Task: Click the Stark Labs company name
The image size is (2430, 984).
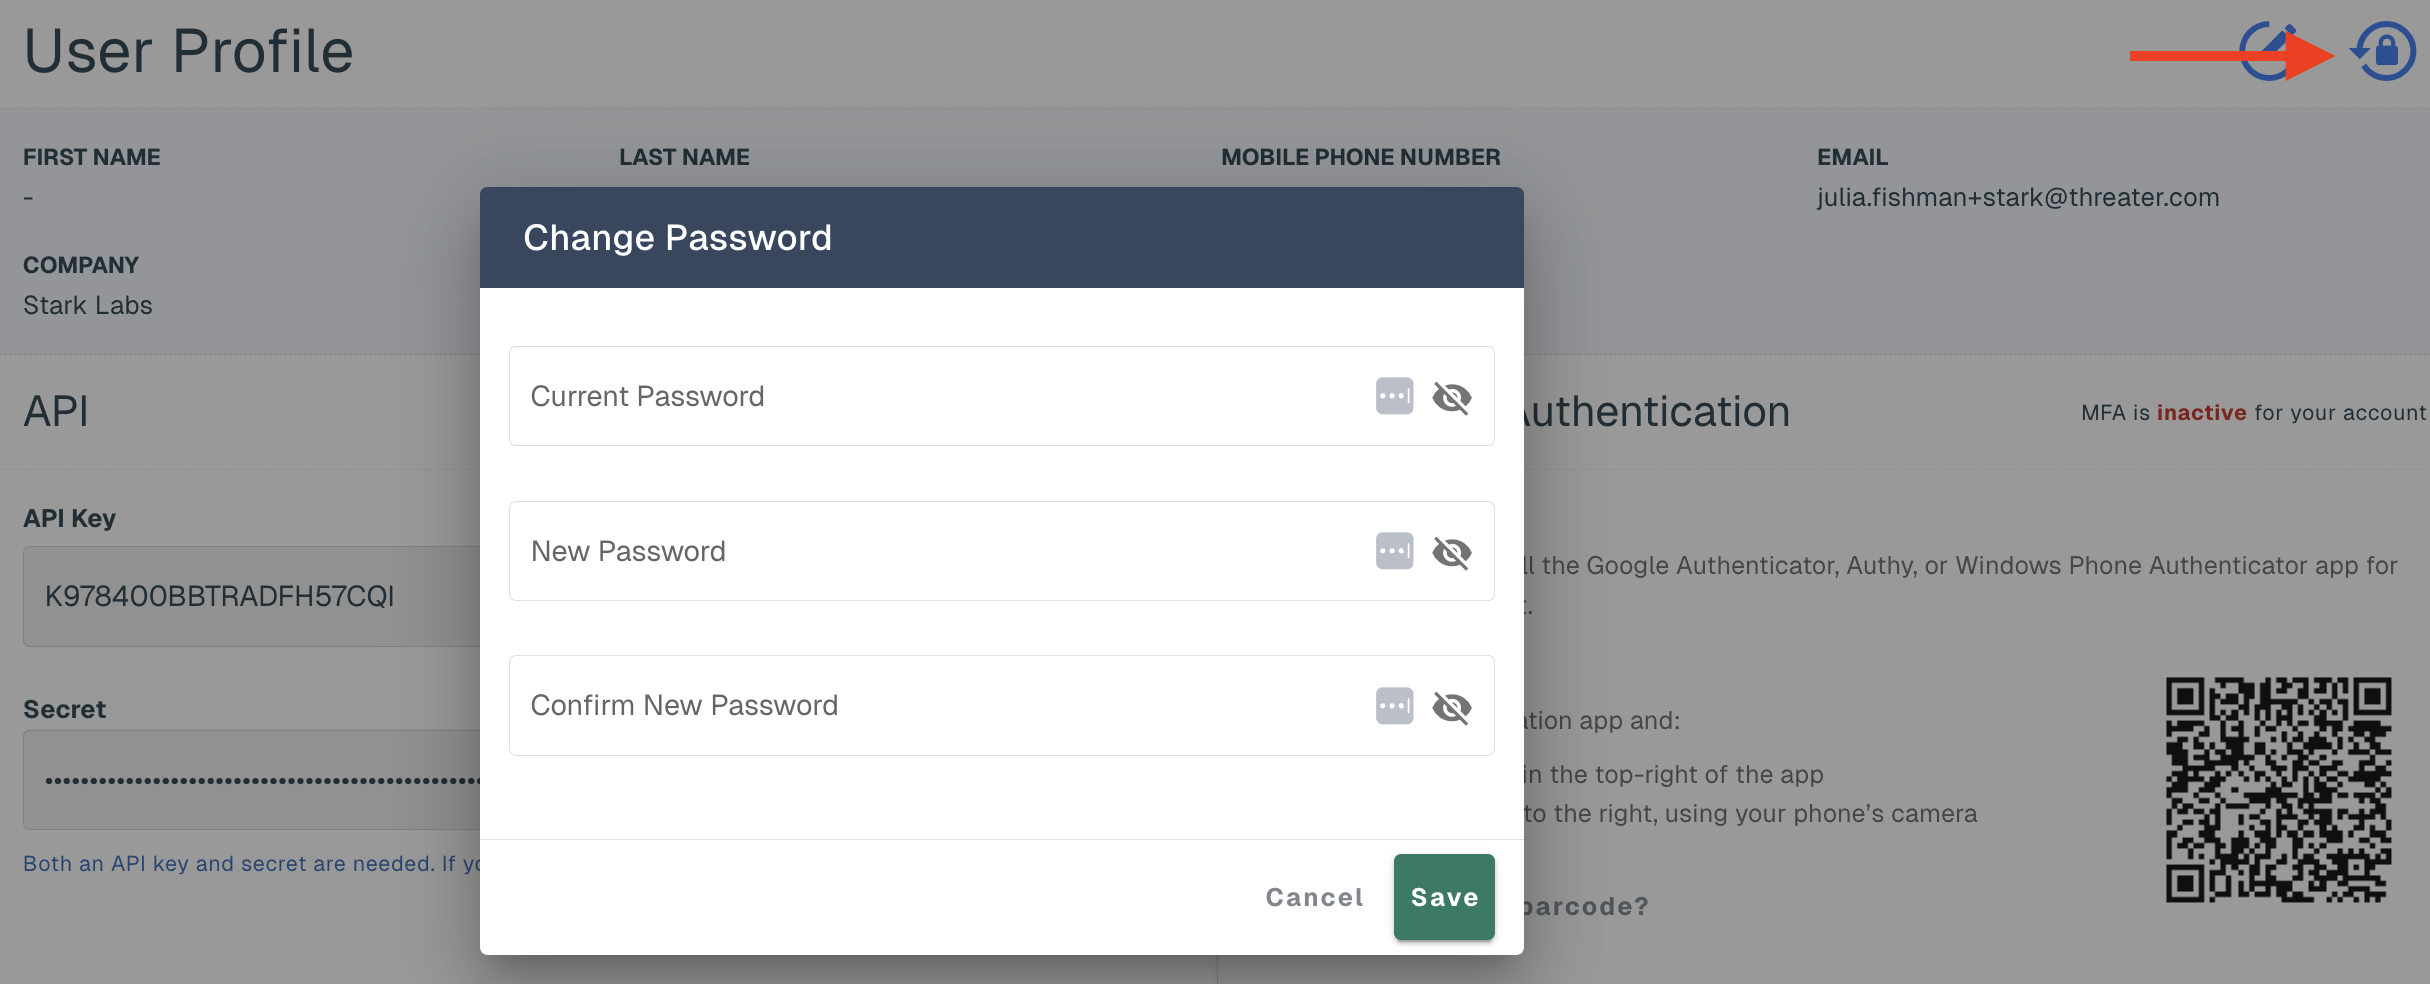Action: click(x=88, y=305)
